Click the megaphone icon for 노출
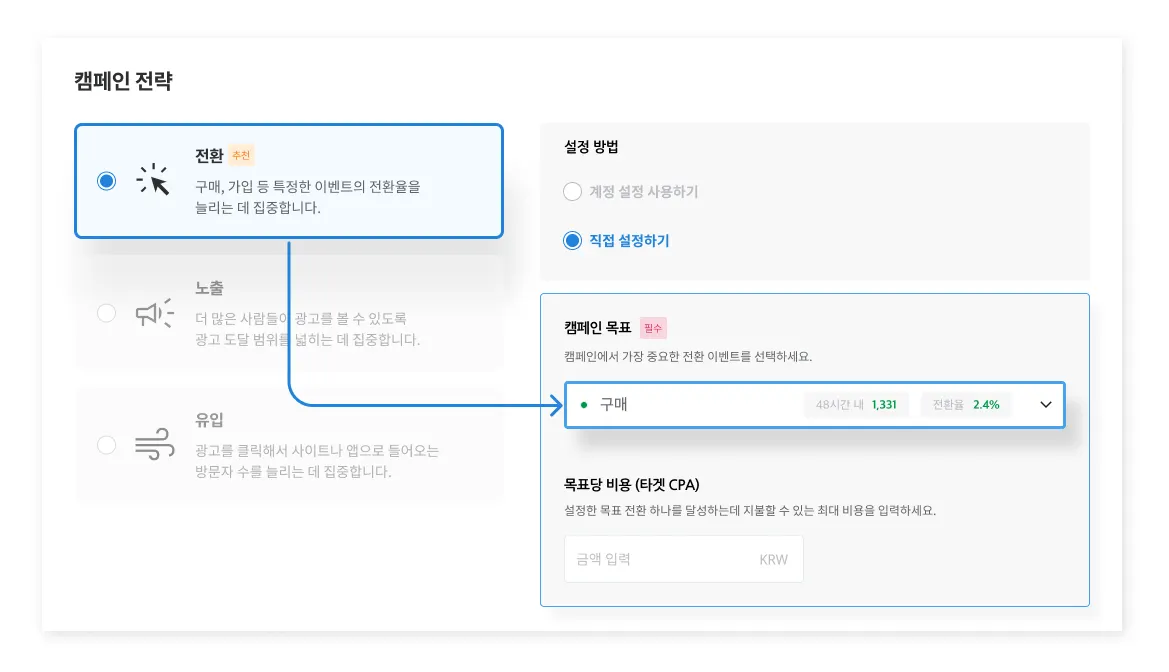The width and height of the screenshot is (1169, 672). point(154,313)
